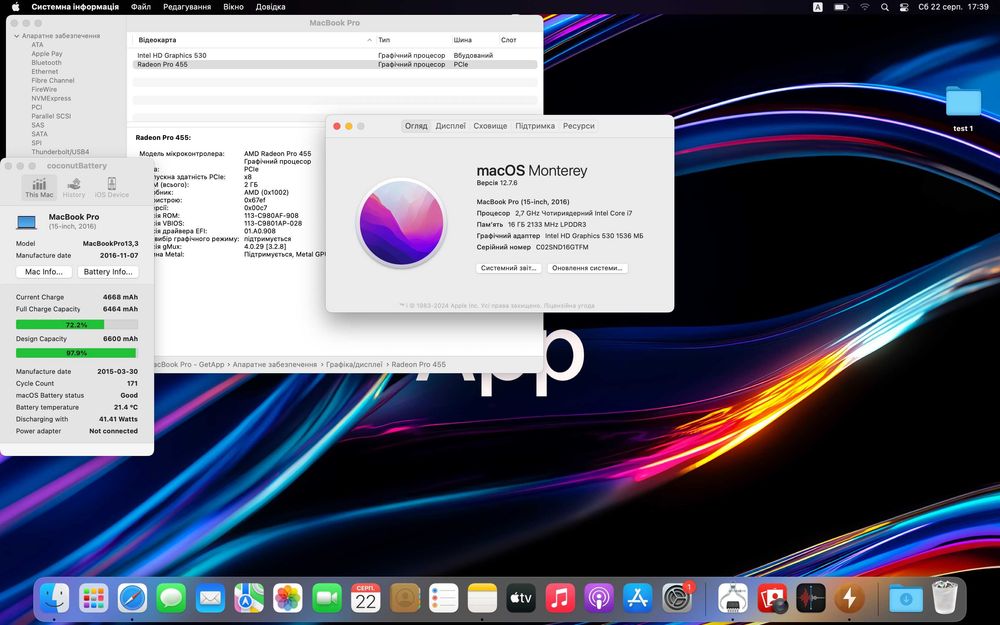Switch to iOS Device in coconutBattery
Viewport: 1000px width, 625px height.
pyautogui.click(x=112, y=188)
